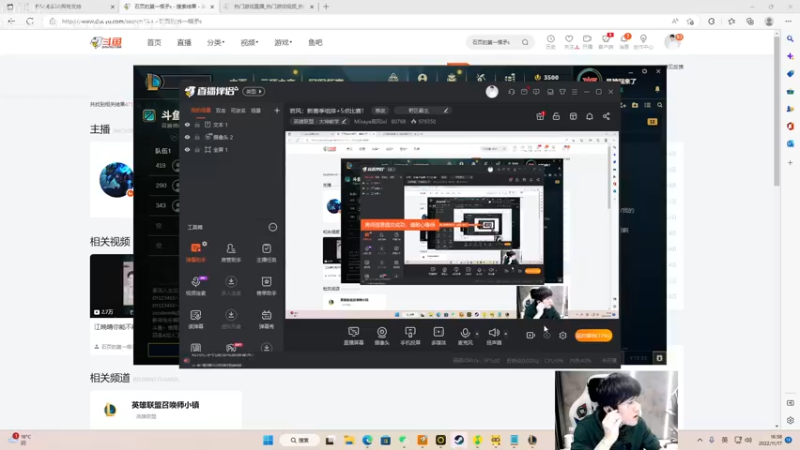Edit the 英雄联盟 category tag
The height and width of the screenshot is (450, 800).
click(x=319, y=121)
